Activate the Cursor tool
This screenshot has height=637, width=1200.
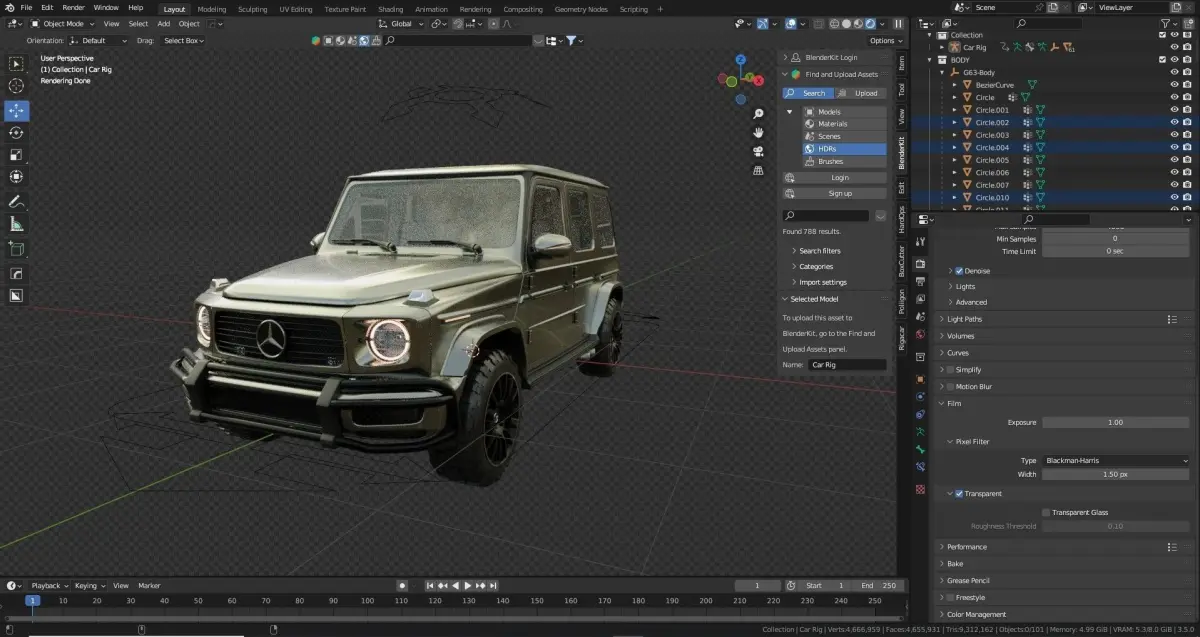pos(16,86)
